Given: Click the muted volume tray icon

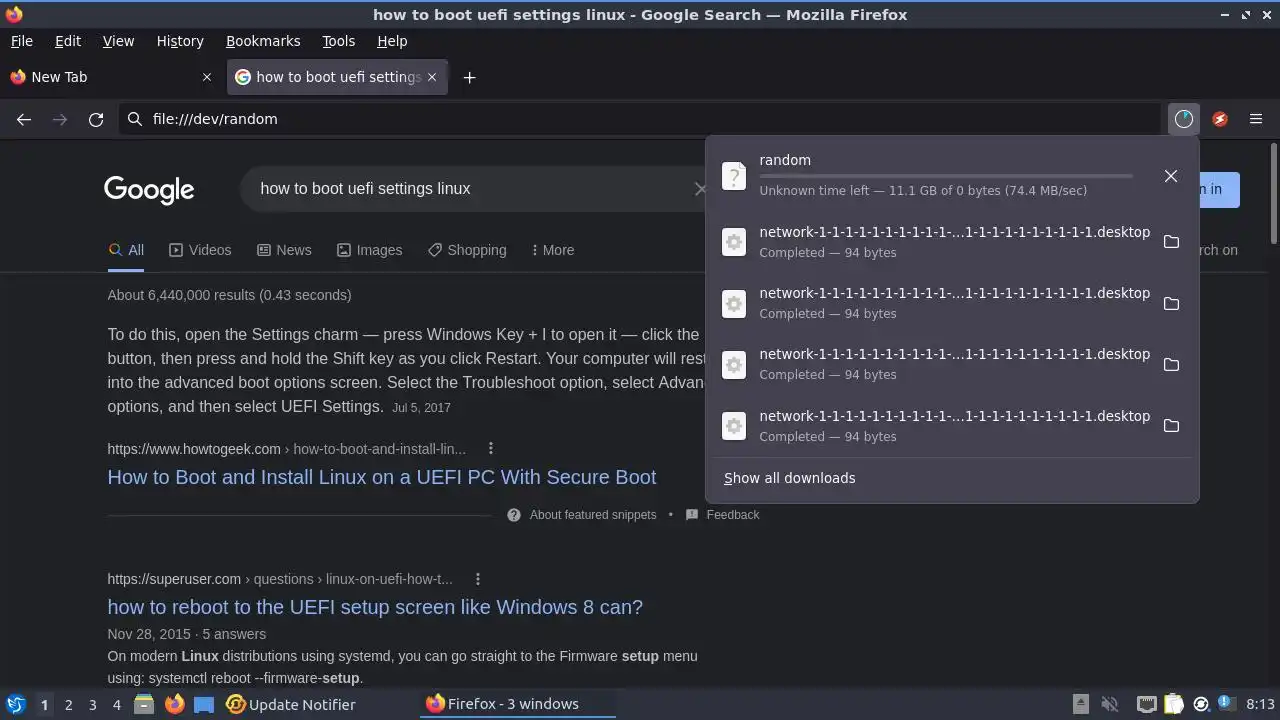Looking at the screenshot, I should (1109, 704).
